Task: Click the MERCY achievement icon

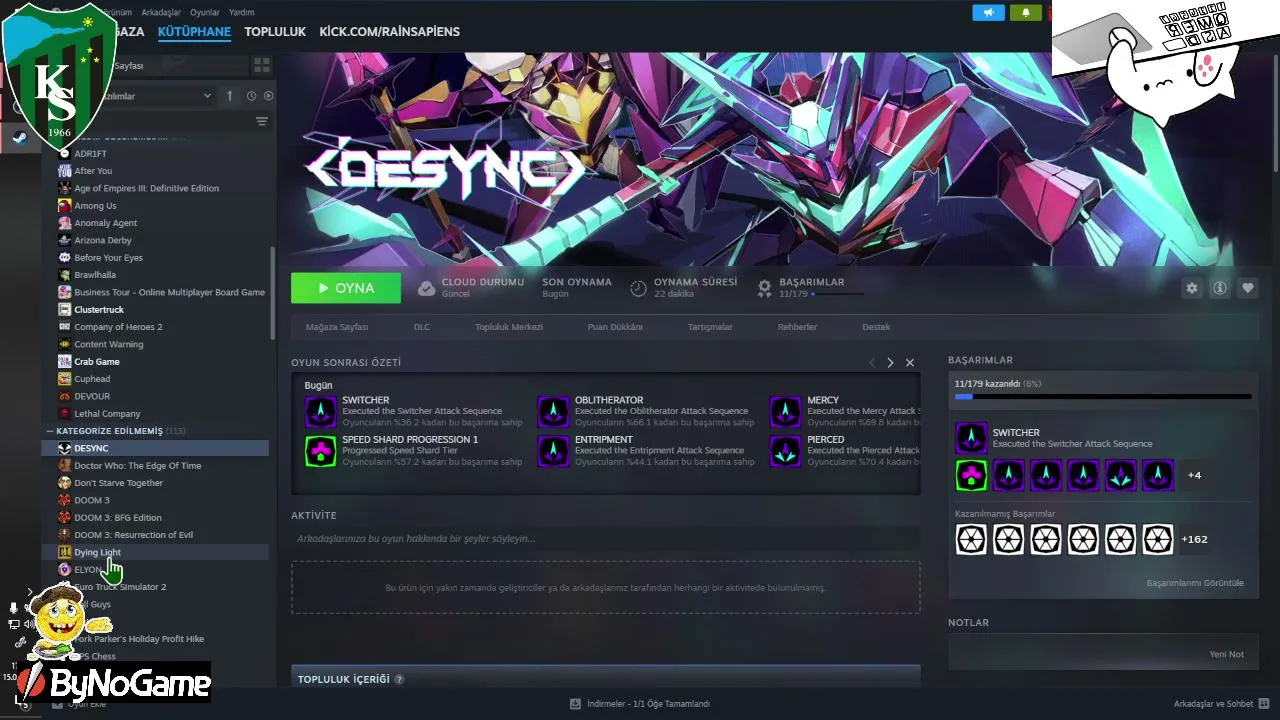Action: pos(785,412)
